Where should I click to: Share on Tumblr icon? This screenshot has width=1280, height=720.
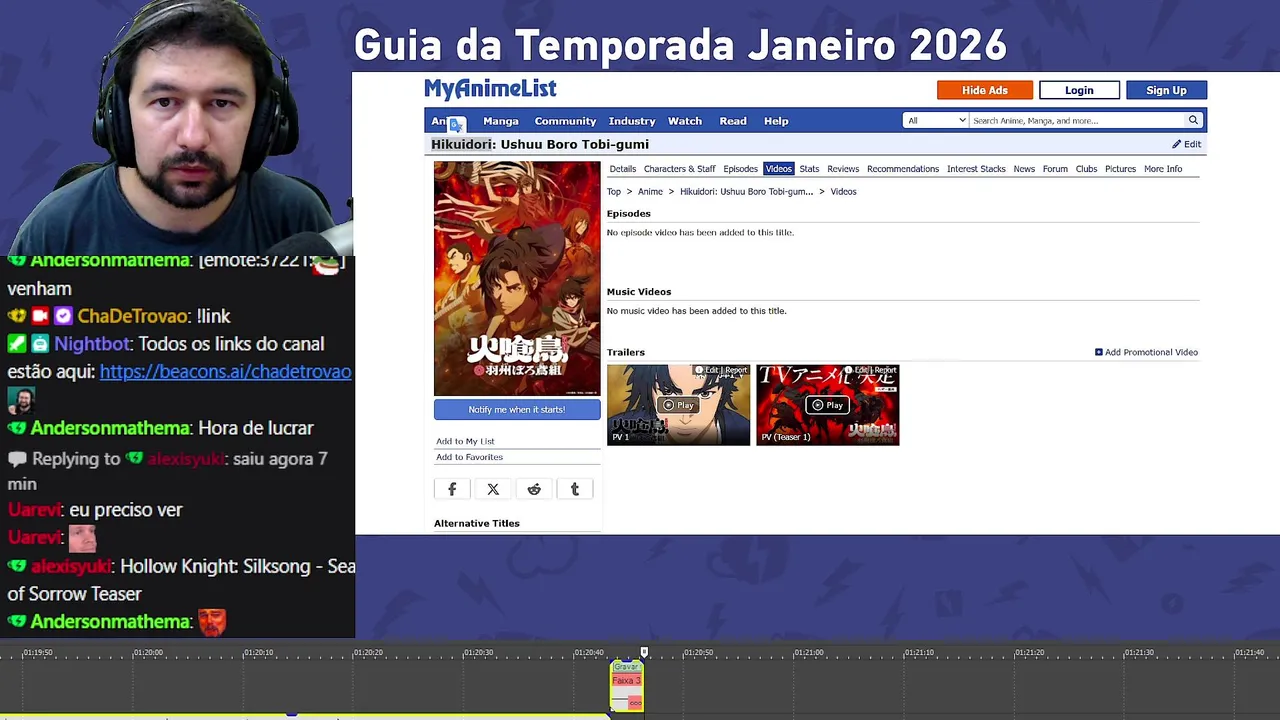point(575,489)
